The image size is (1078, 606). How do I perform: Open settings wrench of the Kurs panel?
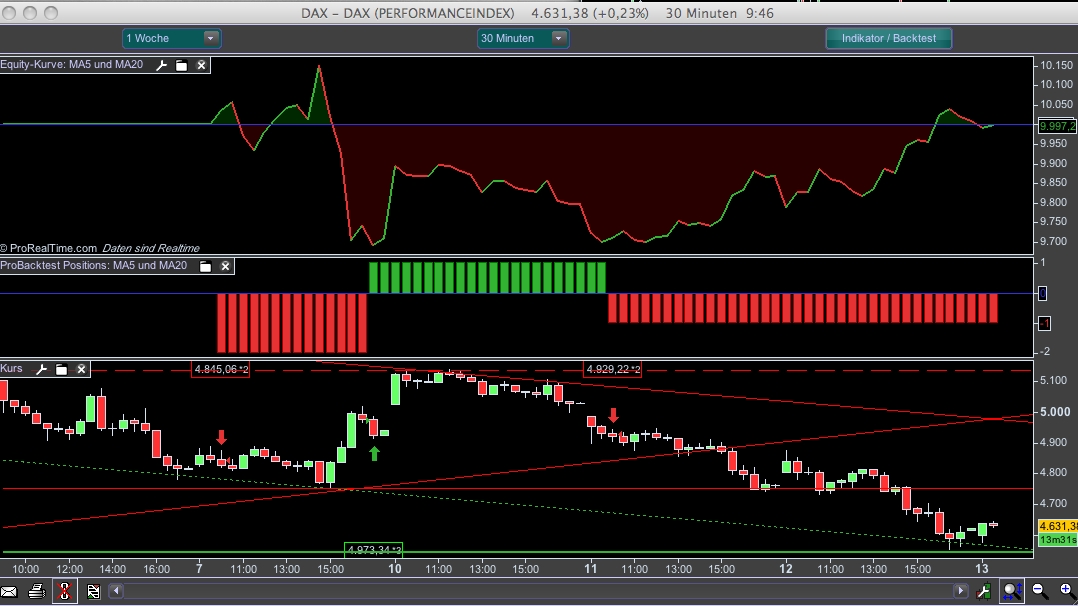[41, 369]
